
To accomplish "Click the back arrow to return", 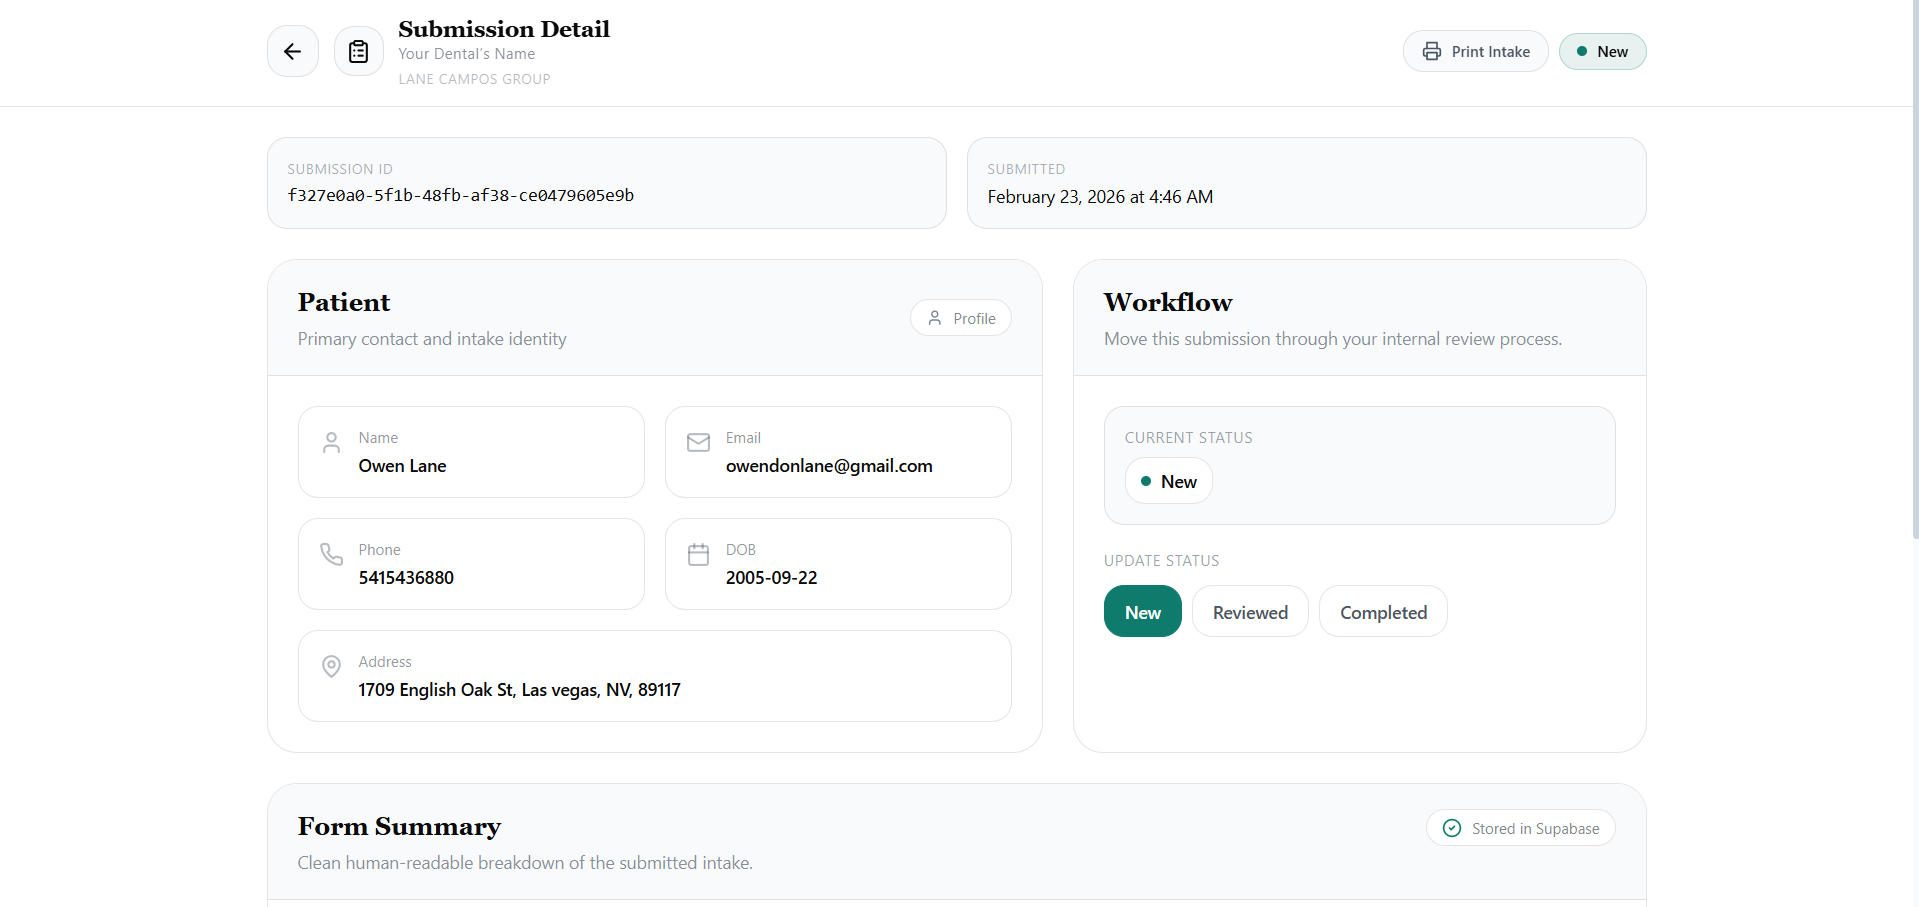I will [292, 51].
